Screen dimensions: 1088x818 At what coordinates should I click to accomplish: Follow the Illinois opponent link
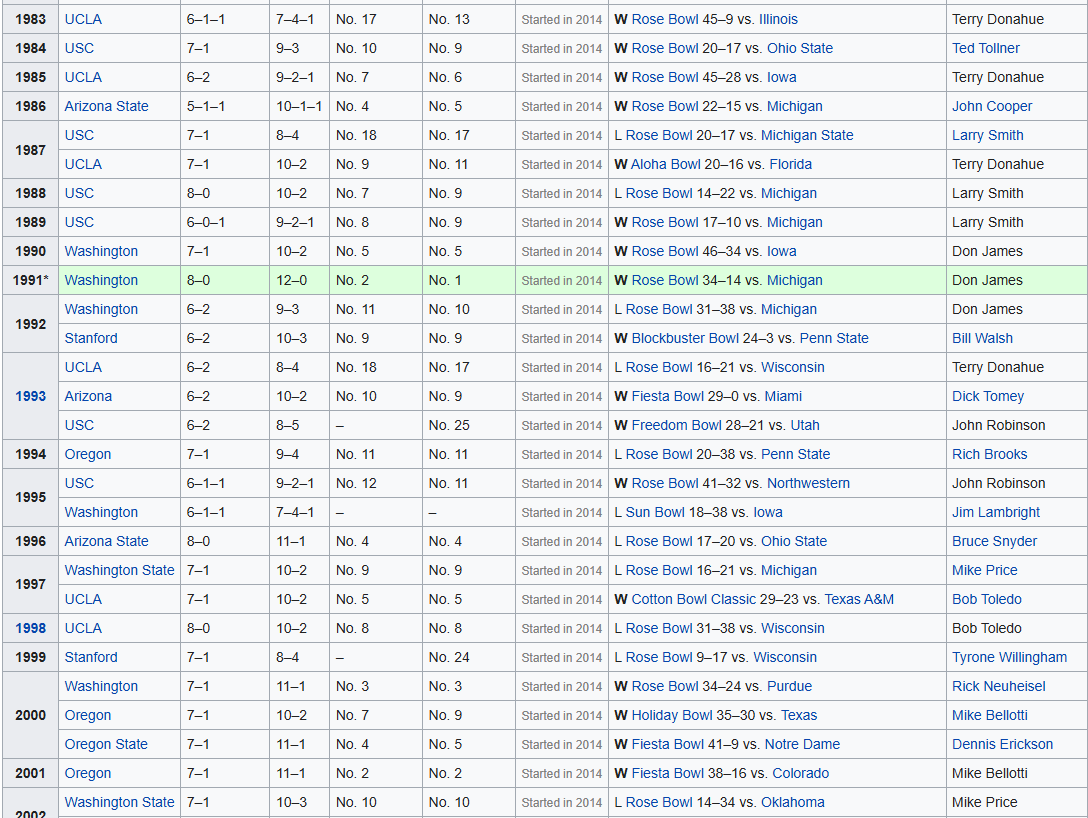point(778,19)
